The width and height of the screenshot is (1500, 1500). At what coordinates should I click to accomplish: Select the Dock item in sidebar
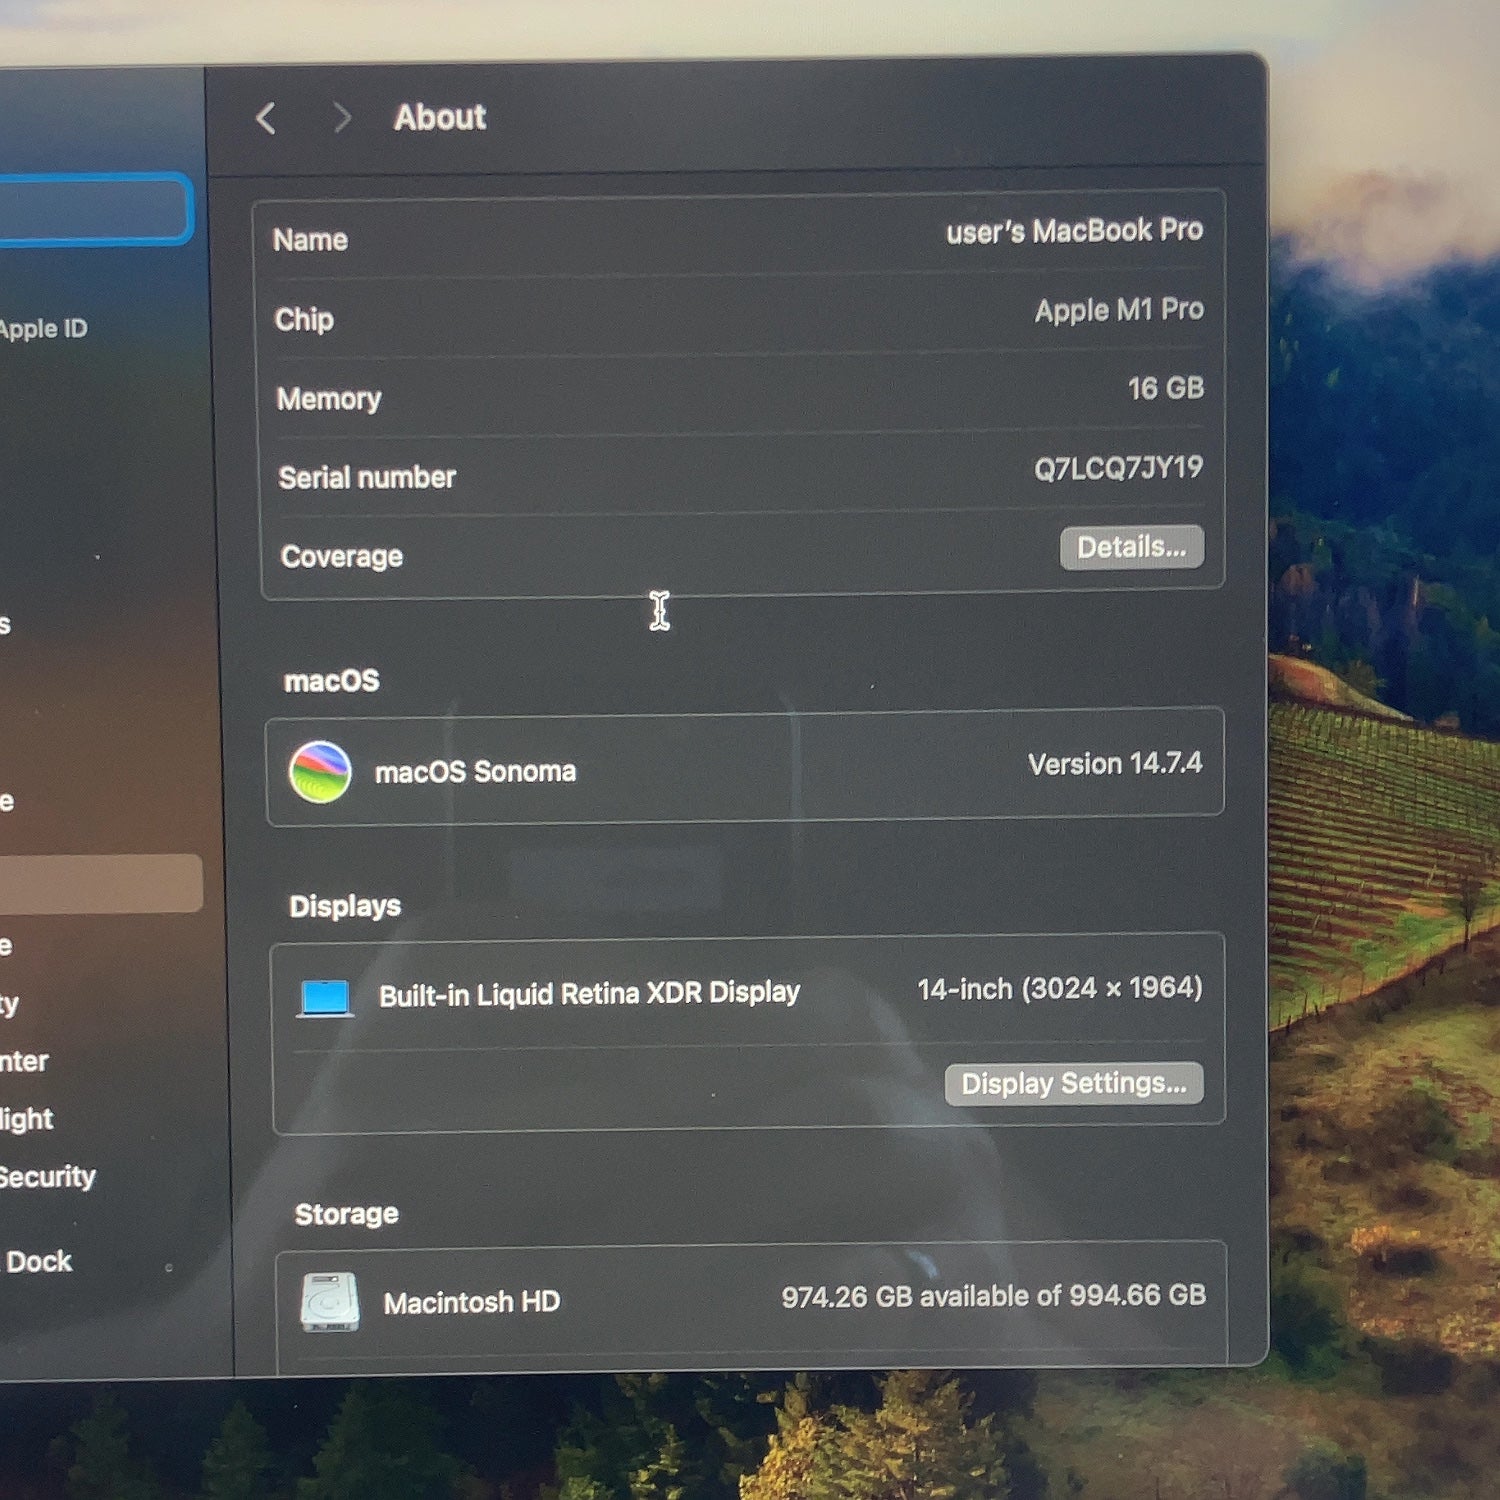39,1261
